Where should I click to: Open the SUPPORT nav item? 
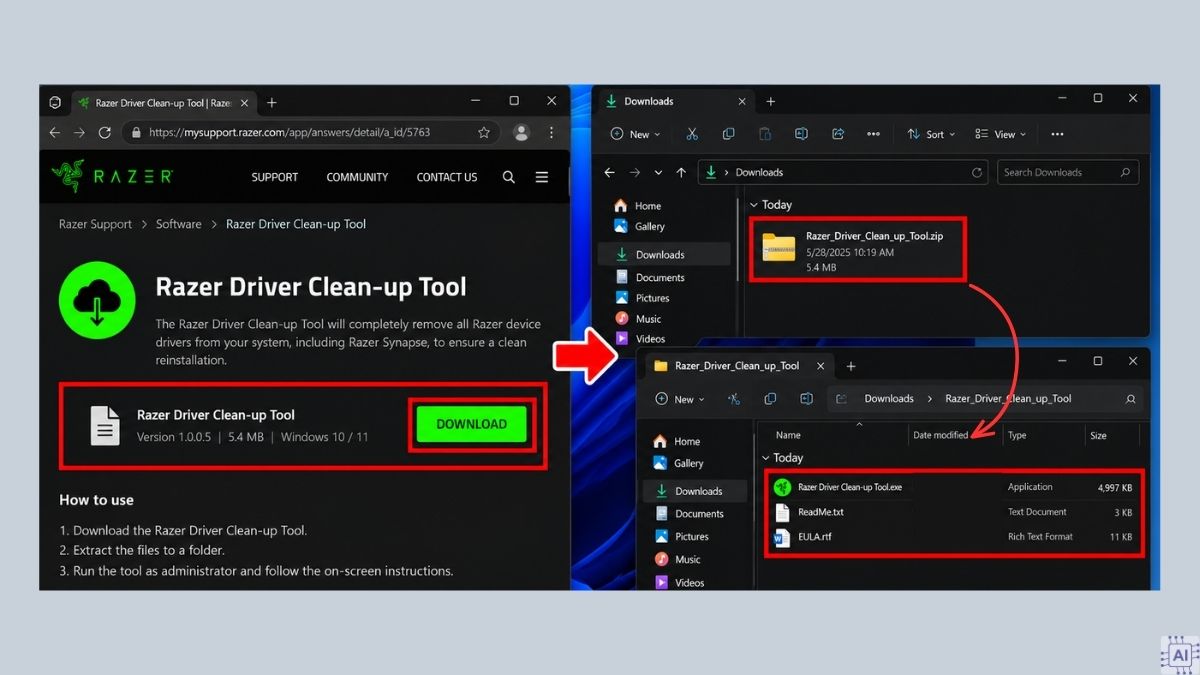pos(275,177)
